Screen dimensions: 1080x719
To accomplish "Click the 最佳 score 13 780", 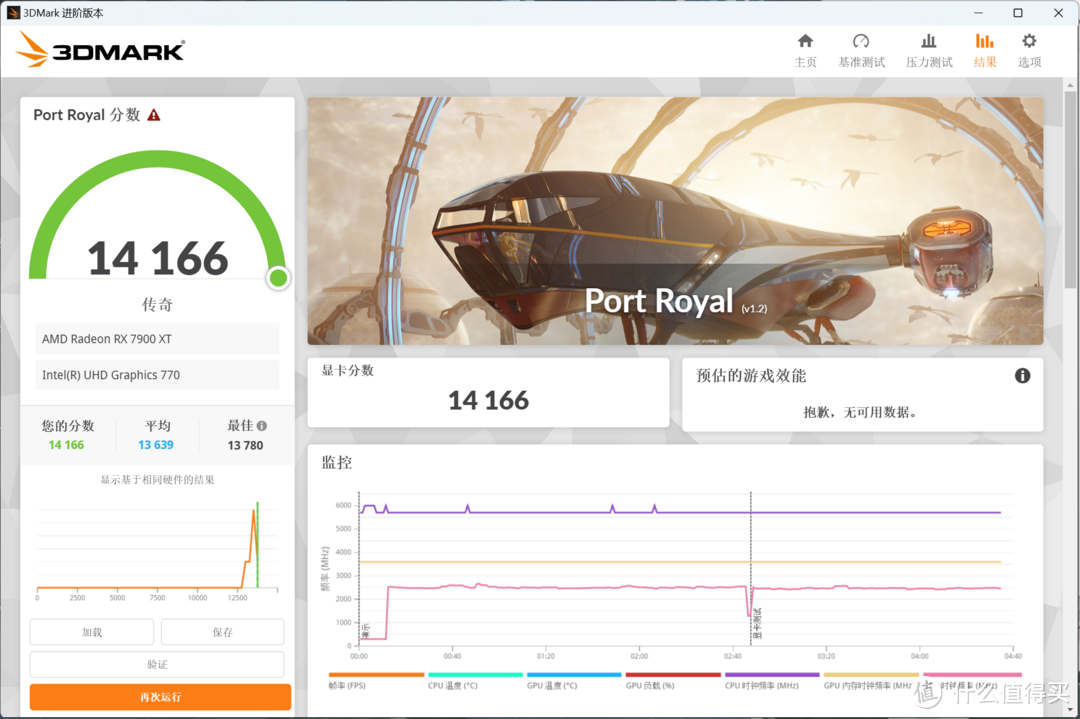I will (245, 446).
